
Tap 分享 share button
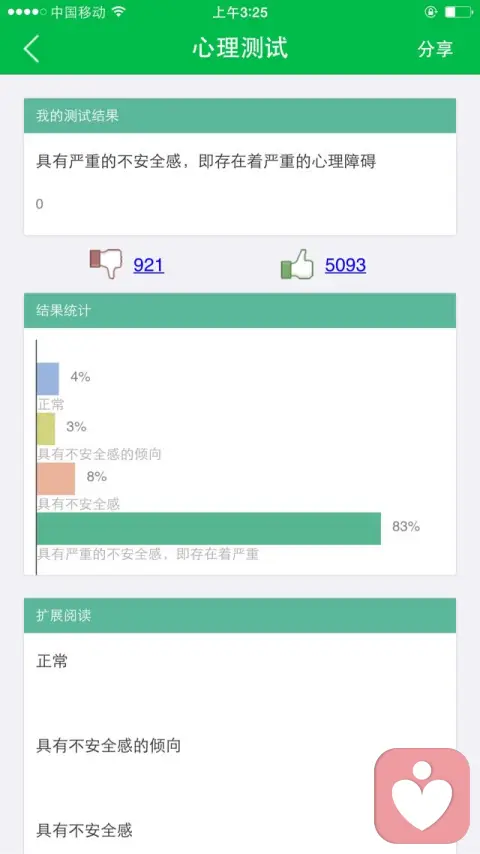(435, 48)
